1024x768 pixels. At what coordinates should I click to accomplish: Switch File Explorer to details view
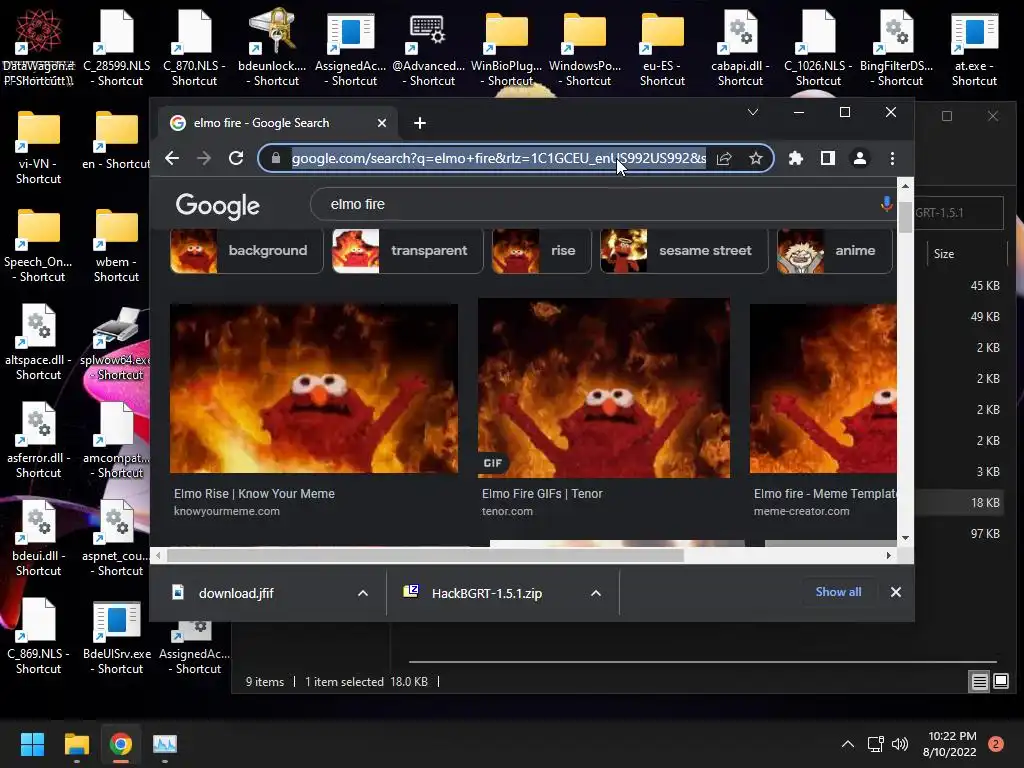pyautogui.click(x=980, y=682)
